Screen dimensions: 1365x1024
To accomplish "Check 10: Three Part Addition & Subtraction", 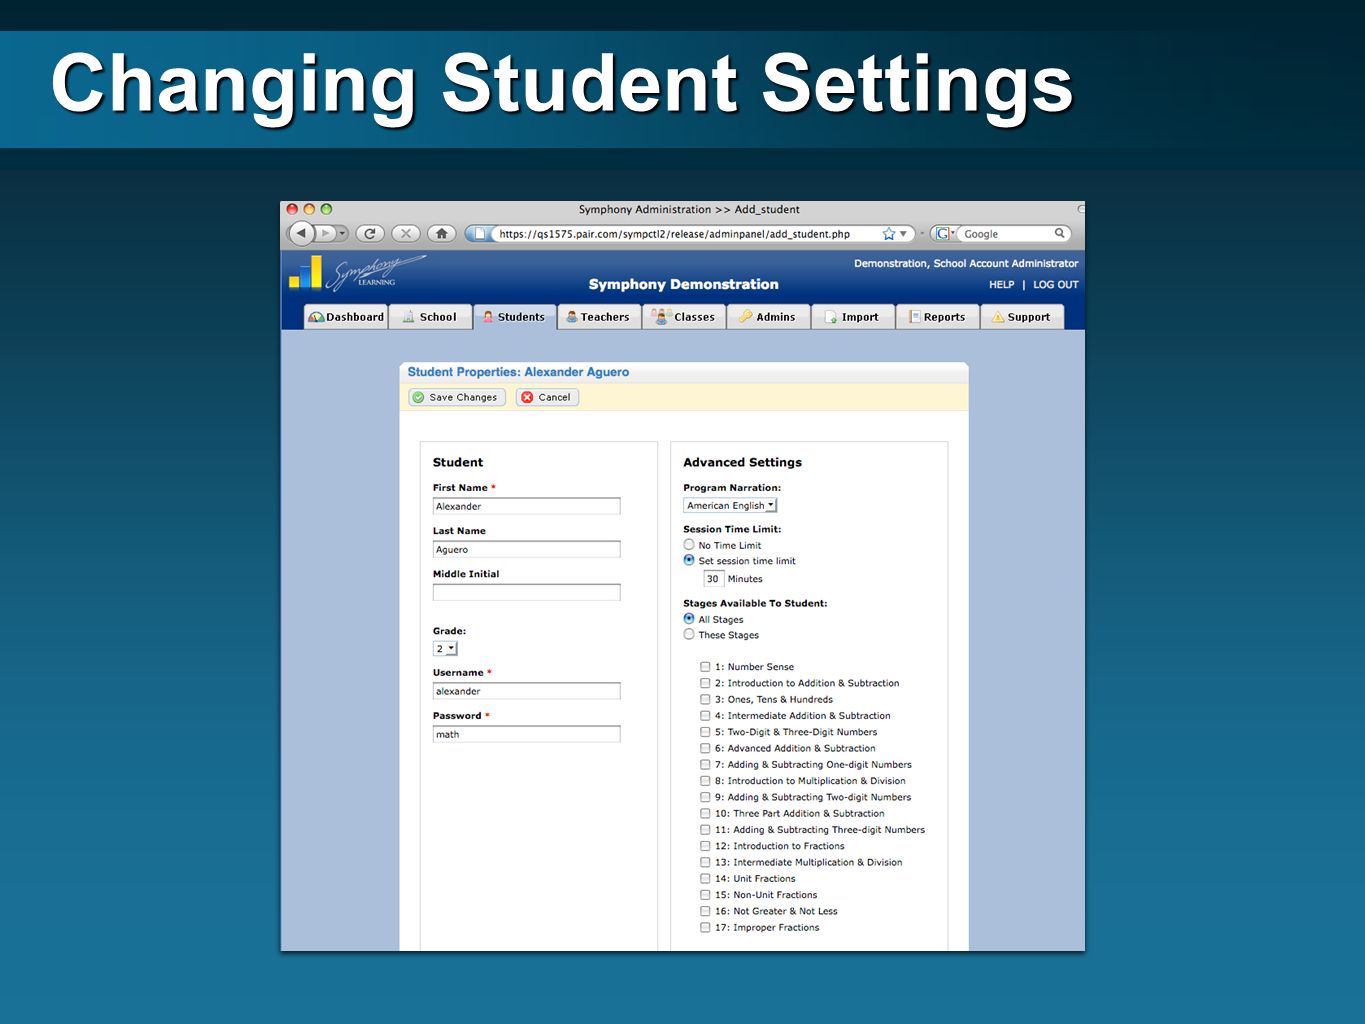I will 705,813.
